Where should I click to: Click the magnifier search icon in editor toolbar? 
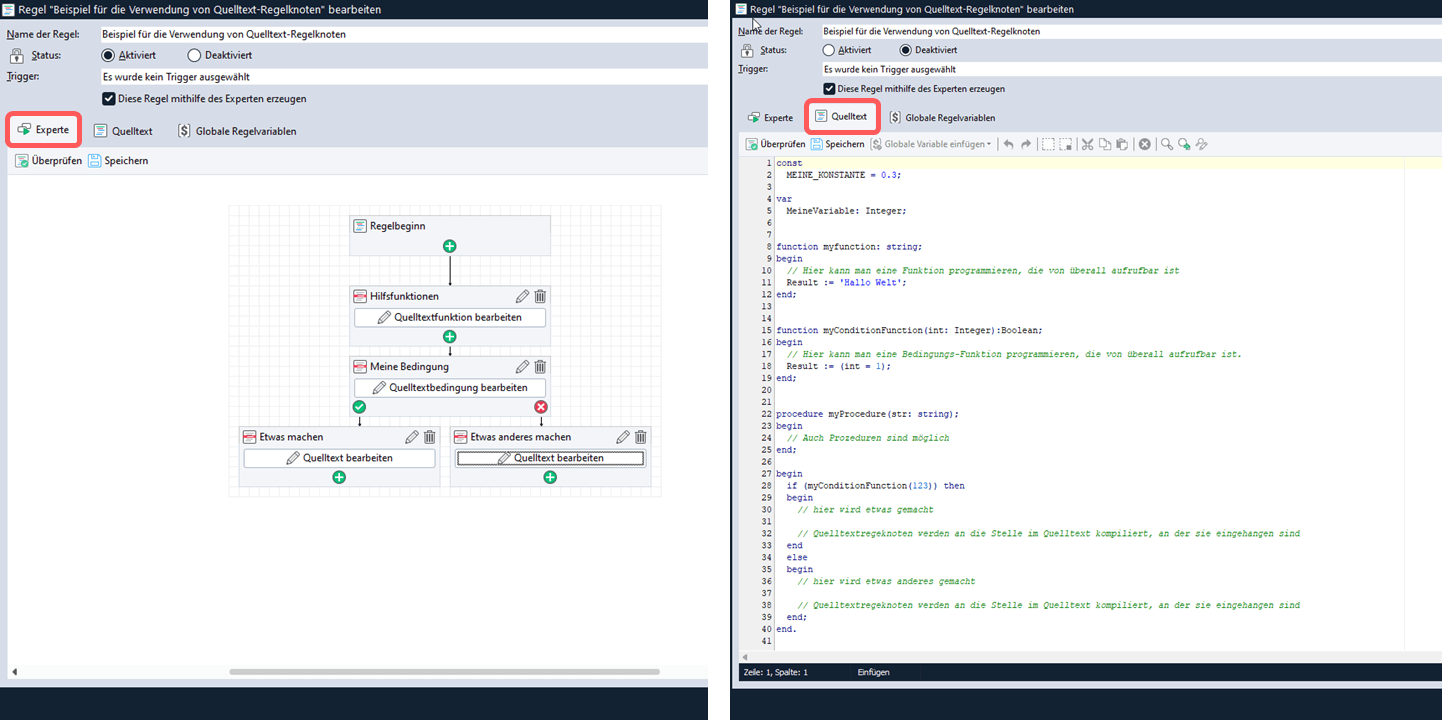(1166, 144)
